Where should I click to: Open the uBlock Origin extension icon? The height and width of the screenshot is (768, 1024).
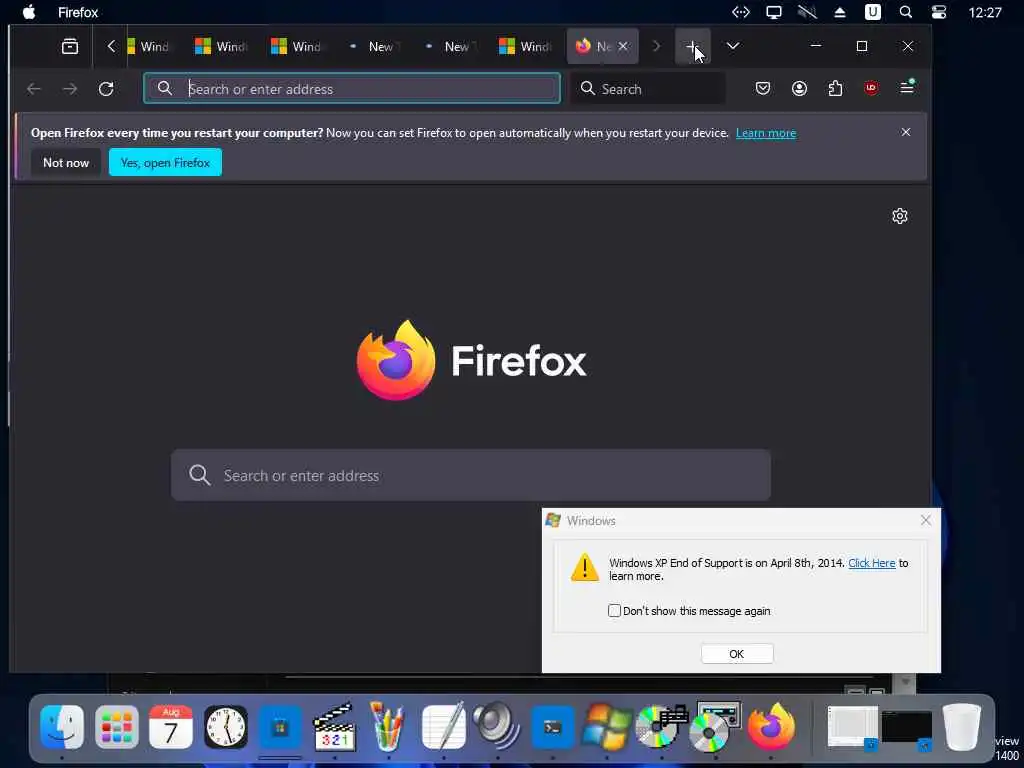871,88
